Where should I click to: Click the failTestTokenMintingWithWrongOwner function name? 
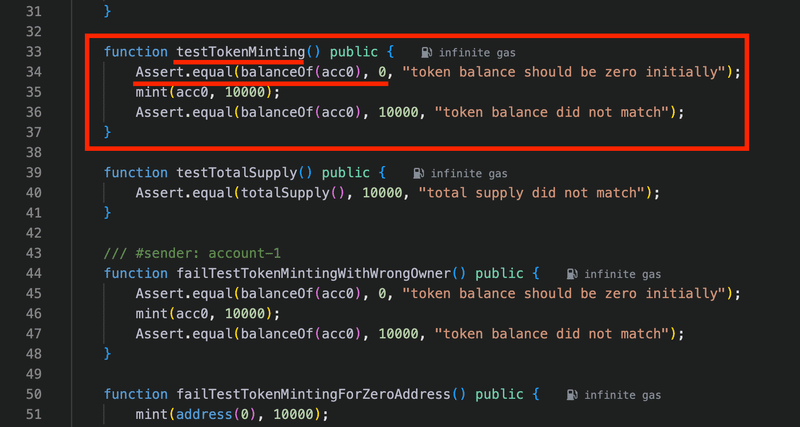(313, 273)
